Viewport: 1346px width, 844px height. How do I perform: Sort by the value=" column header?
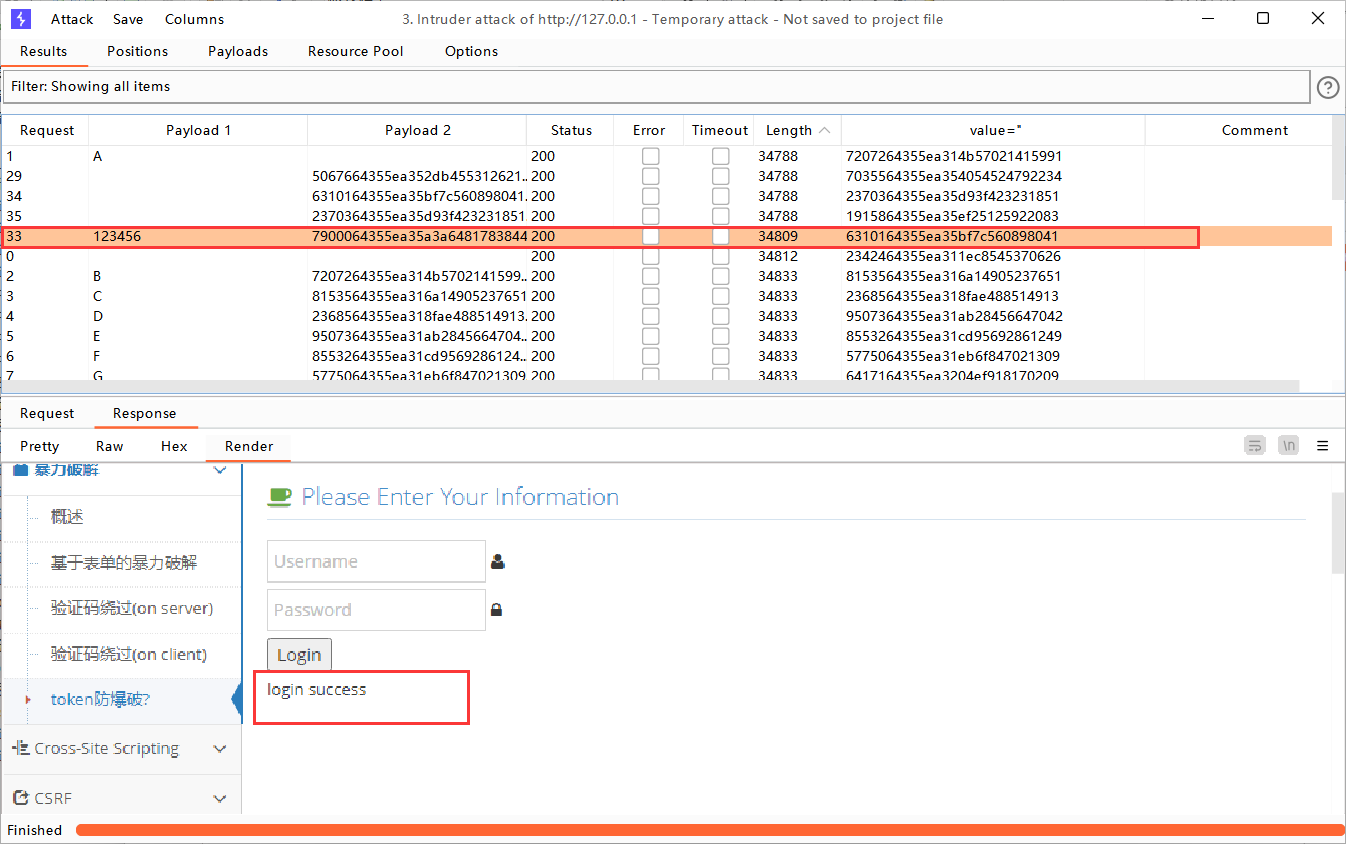pos(994,130)
